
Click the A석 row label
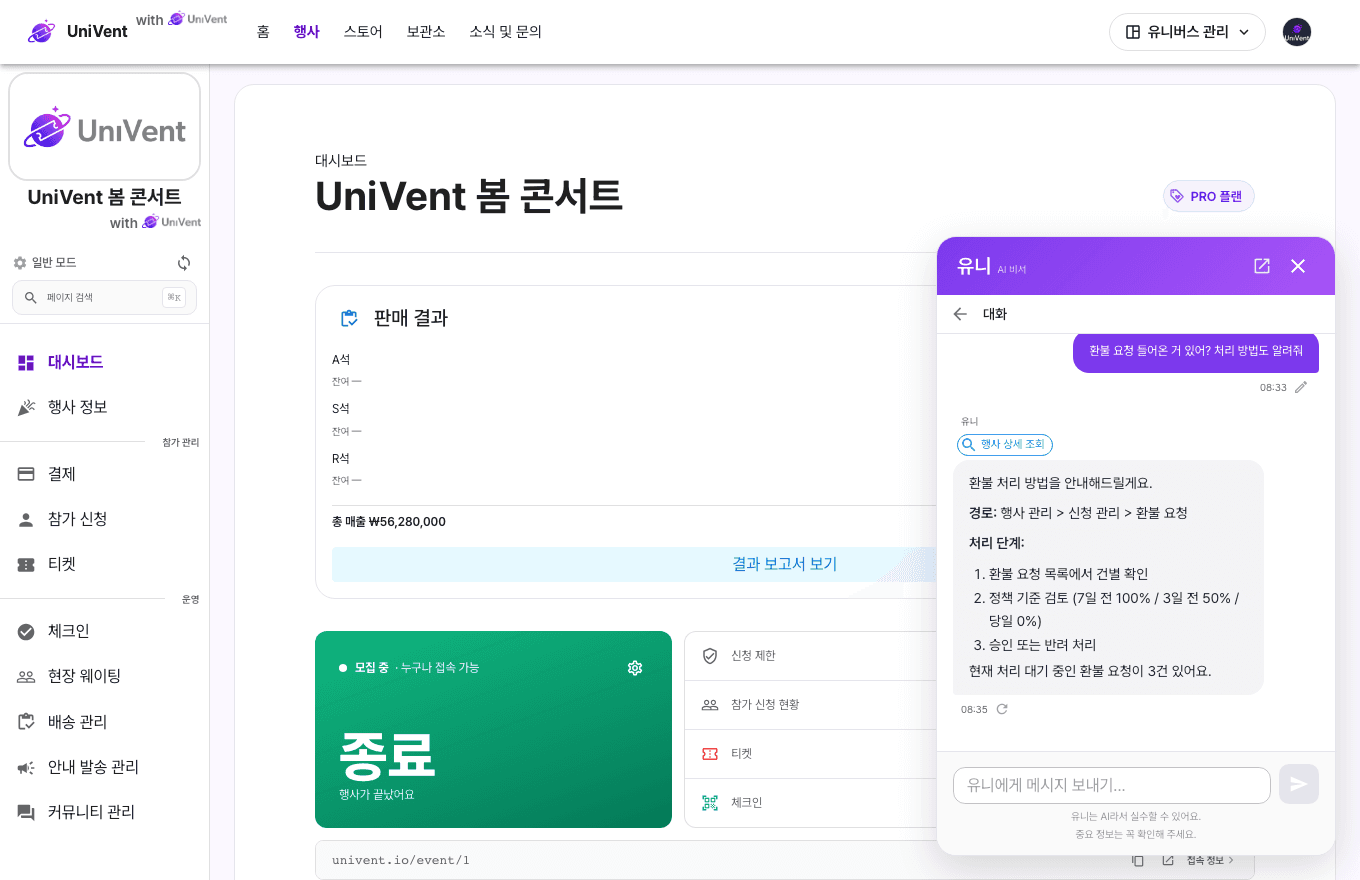pos(341,360)
